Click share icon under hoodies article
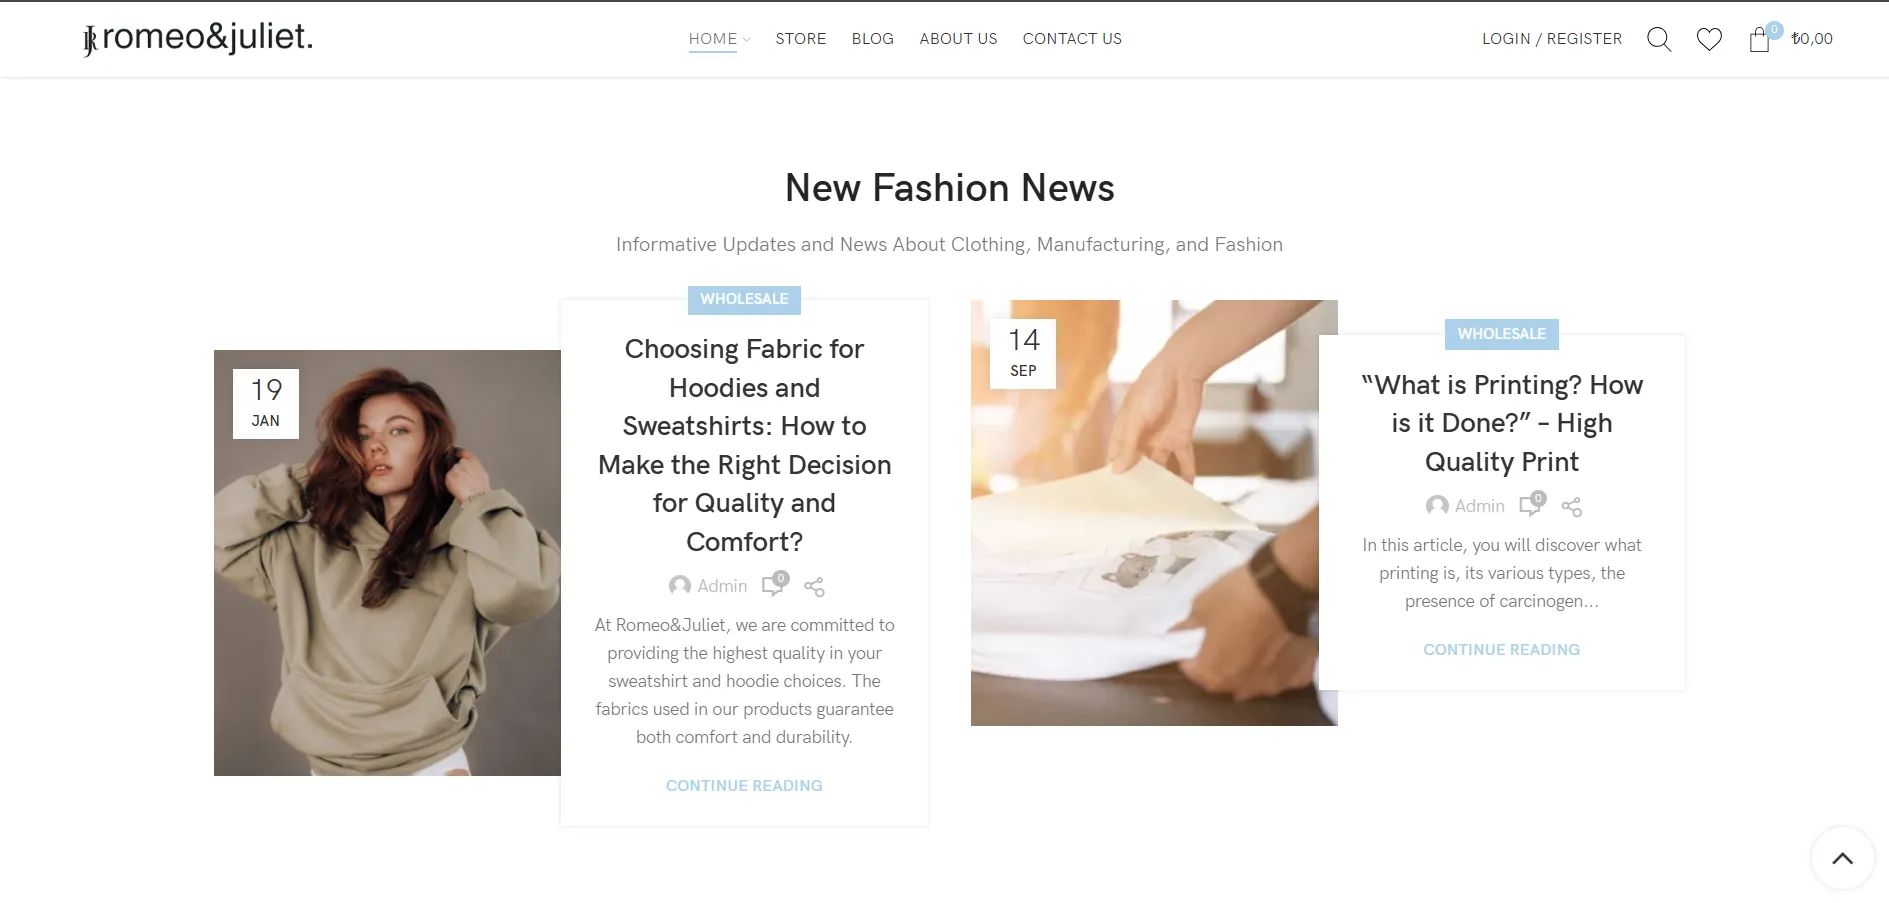Image resolution: width=1889 pixels, height=903 pixels. (x=814, y=587)
